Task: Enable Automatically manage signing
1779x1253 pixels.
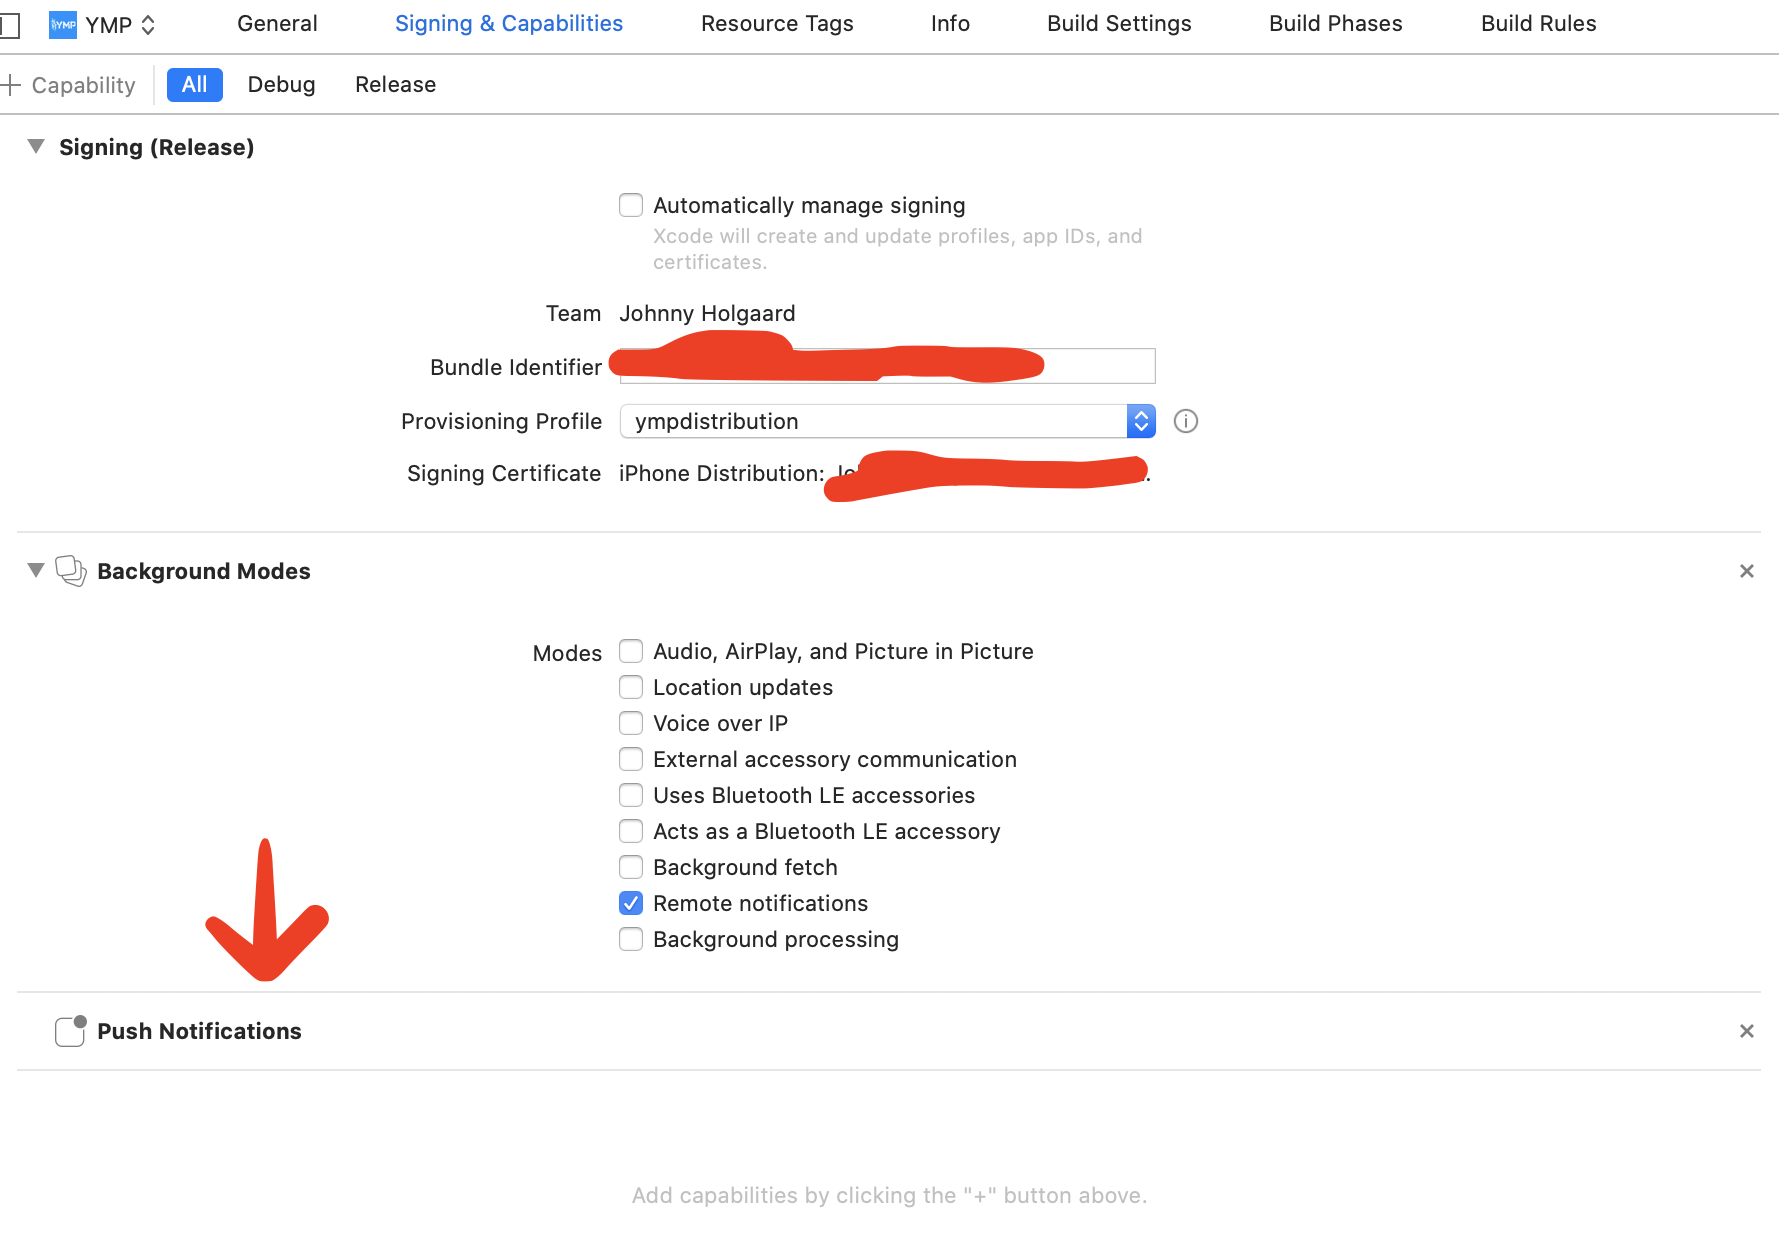Action: point(630,204)
